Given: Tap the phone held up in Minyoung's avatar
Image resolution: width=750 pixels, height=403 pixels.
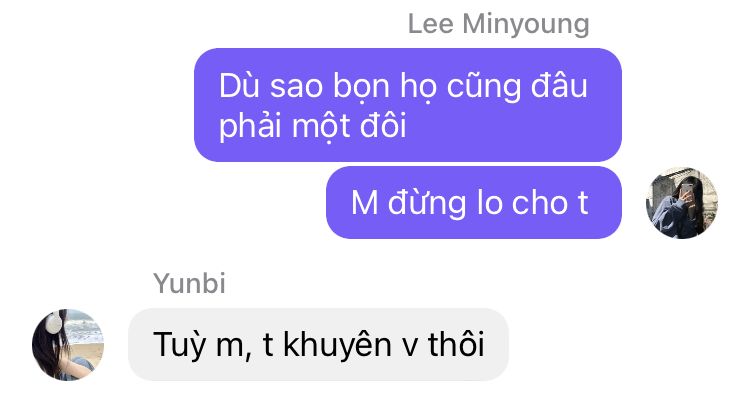Looking at the screenshot, I should coord(686,190).
